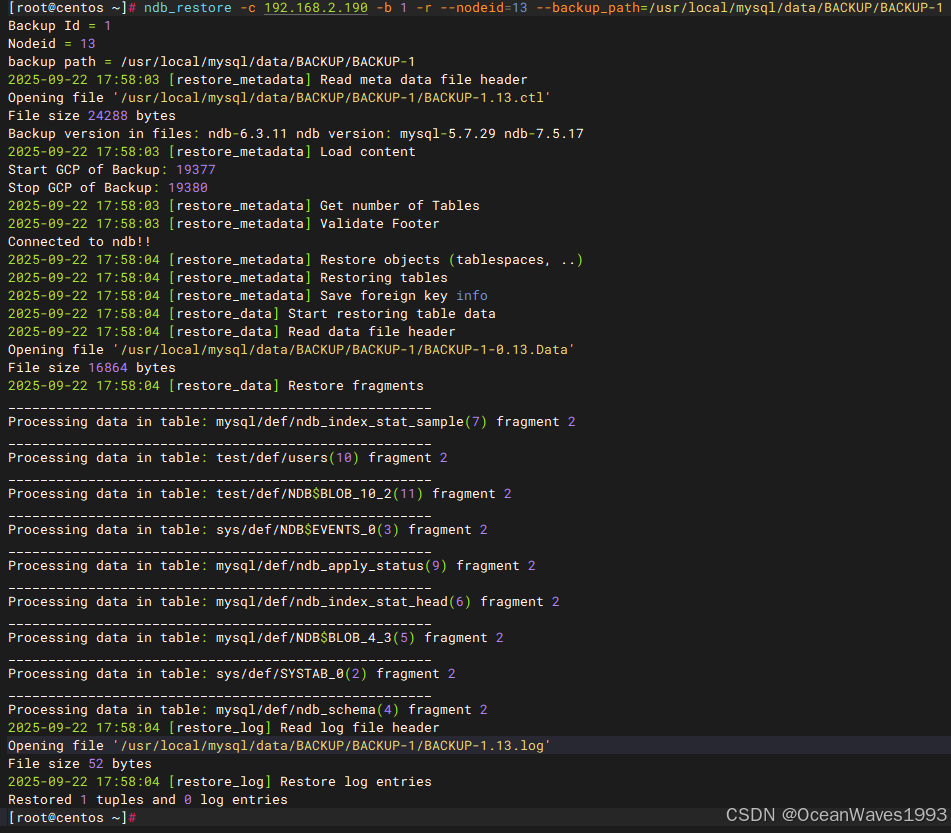Click the final [root@centos ~]# prompt
This screenshot has height=833, width=951.
click(72, 818)
